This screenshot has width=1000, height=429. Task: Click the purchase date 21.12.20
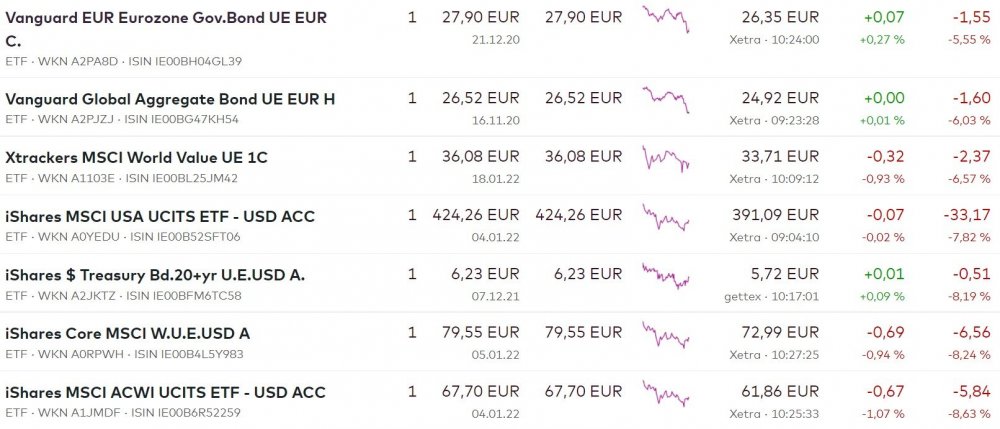495,40
